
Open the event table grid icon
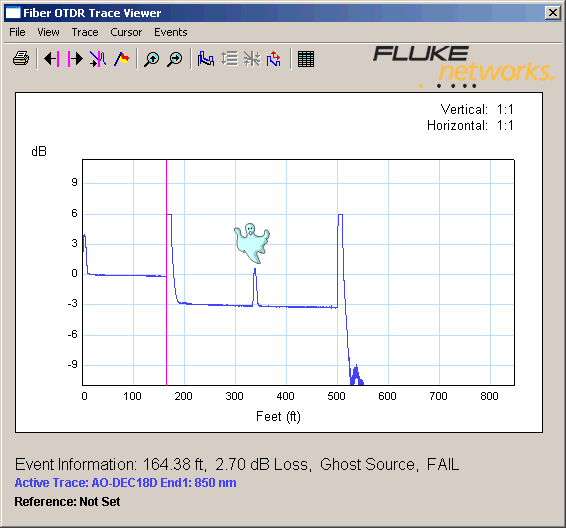[306, 59]
